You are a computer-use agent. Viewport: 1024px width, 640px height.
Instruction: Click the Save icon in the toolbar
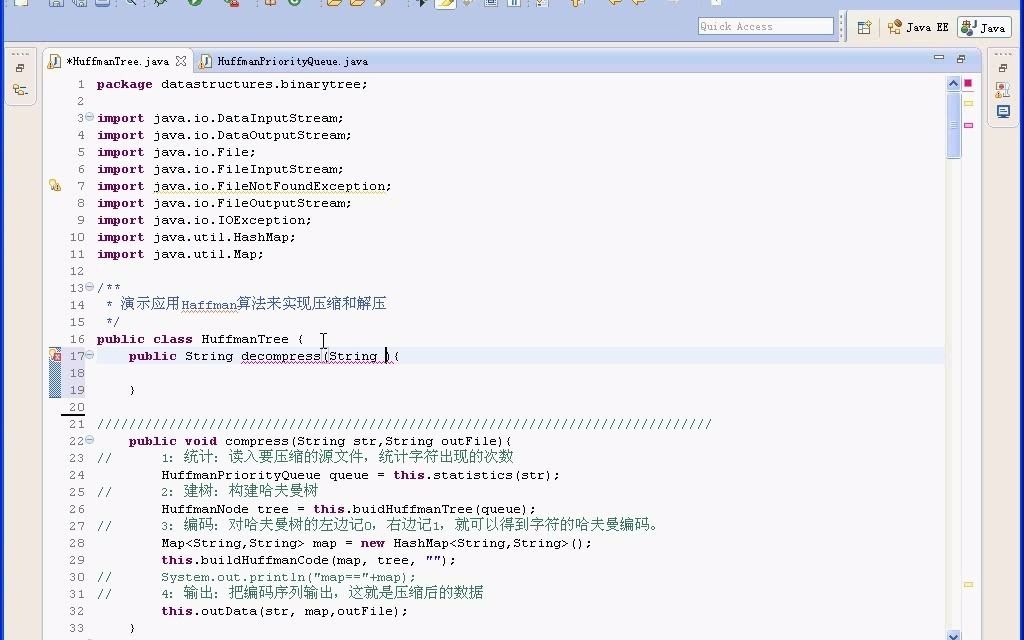pyautogui.click(x=55, y=4)
